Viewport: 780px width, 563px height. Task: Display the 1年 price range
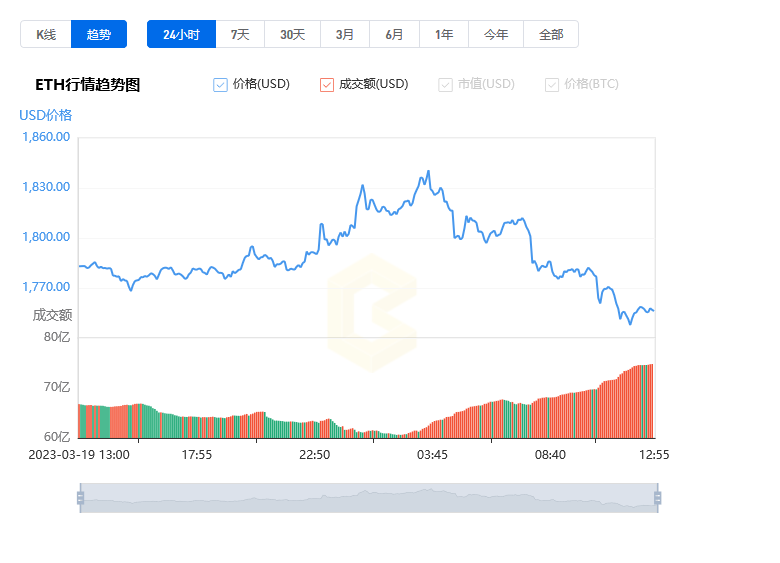coord(444,34)
